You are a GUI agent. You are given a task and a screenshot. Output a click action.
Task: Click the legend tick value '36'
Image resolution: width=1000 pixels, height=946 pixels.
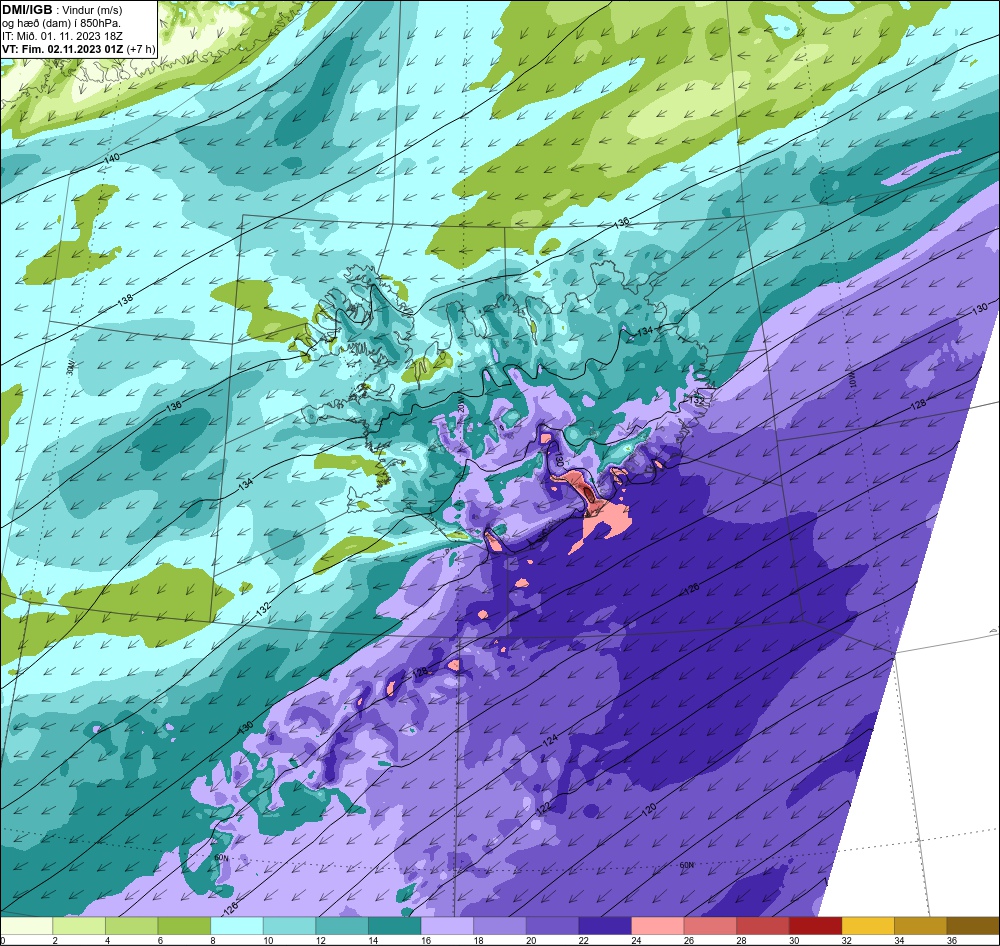tap(952, 940)
